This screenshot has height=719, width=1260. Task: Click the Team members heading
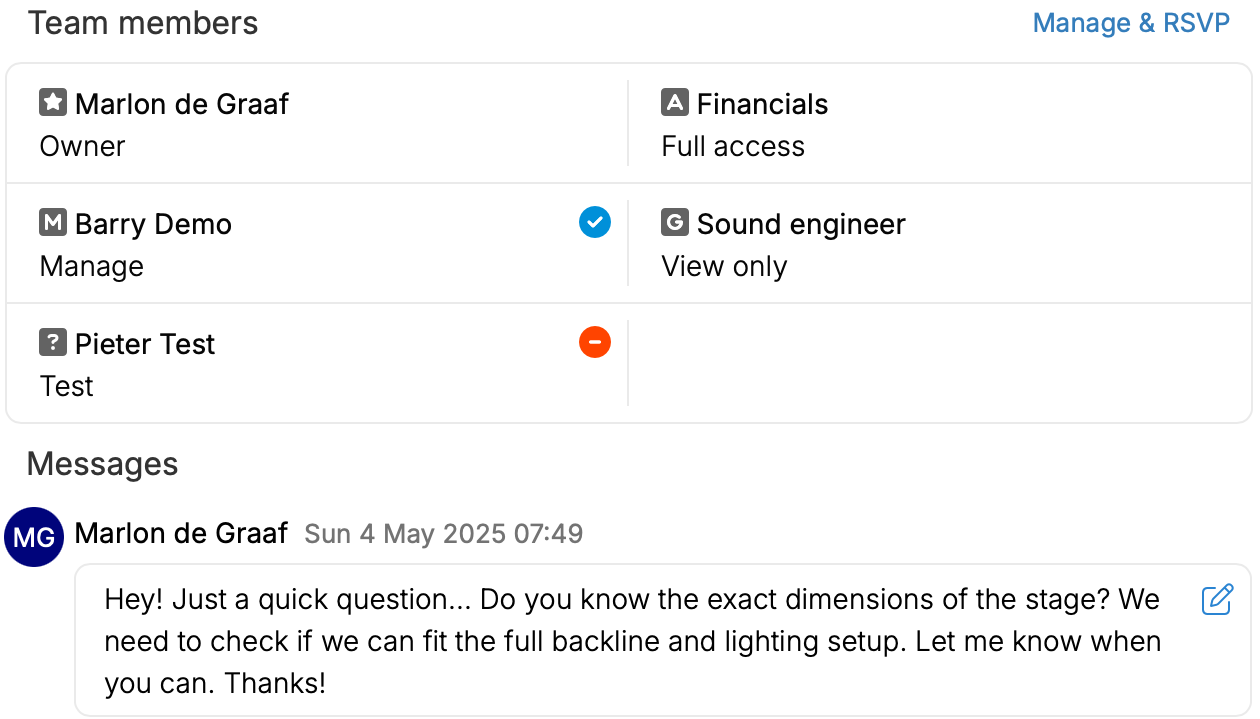[143, 23]
